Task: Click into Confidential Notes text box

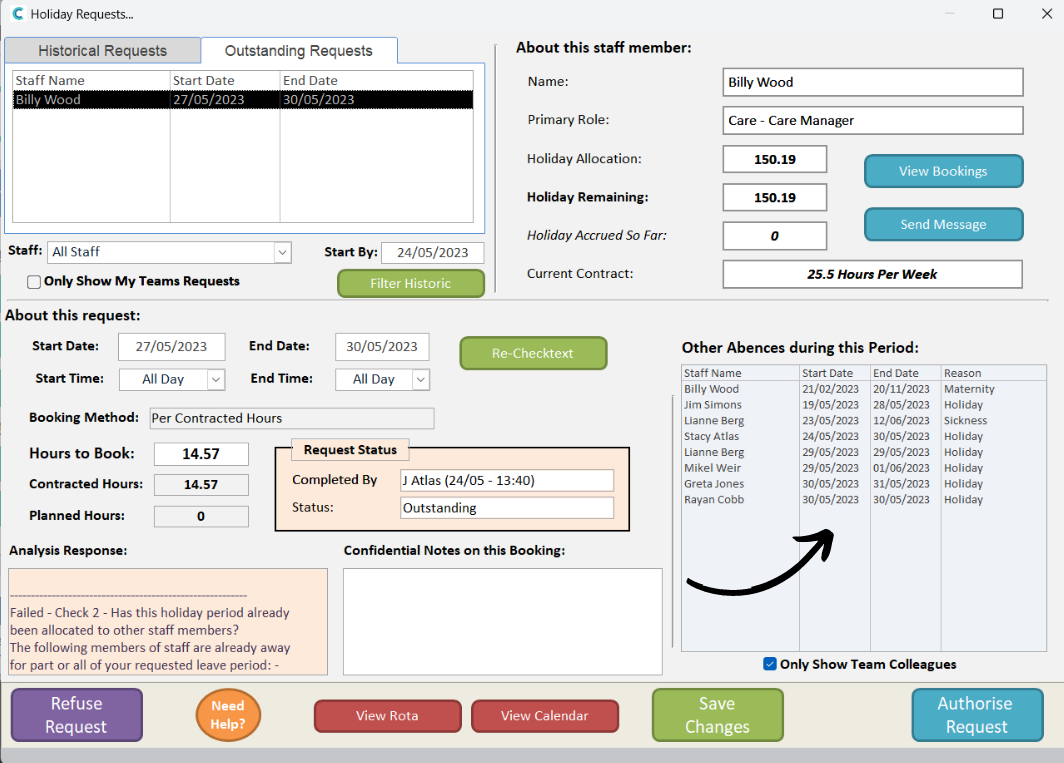Action: coord(502,621)
